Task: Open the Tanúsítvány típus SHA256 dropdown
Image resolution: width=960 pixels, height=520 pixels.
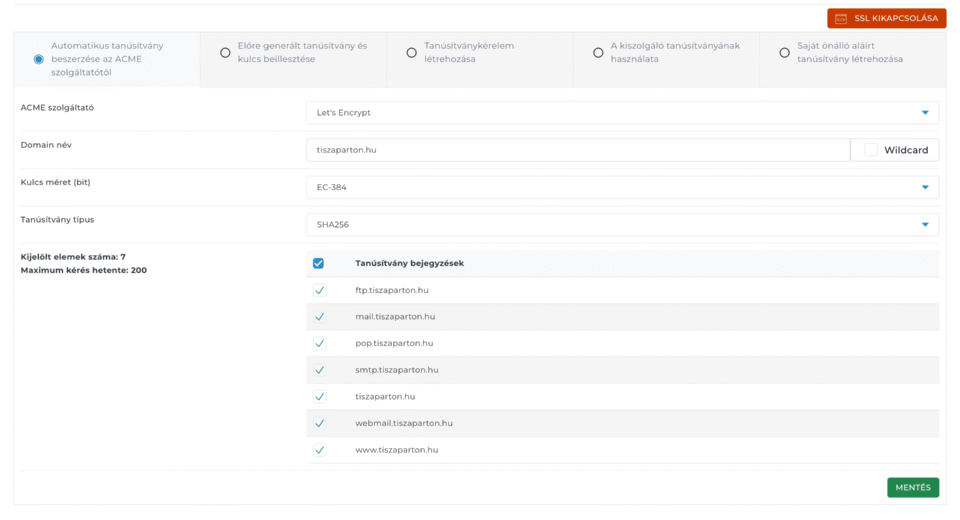Action: pyautogui.click(x=621, y=225)
